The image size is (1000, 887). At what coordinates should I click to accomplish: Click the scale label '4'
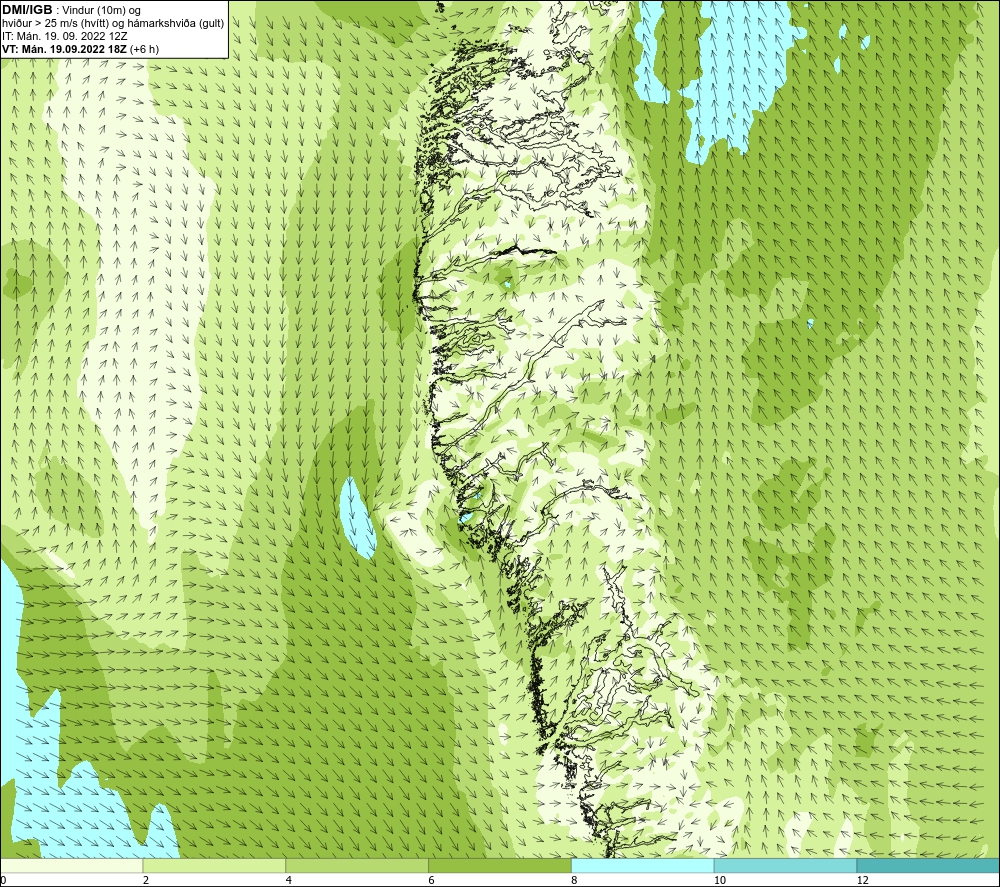289,880
